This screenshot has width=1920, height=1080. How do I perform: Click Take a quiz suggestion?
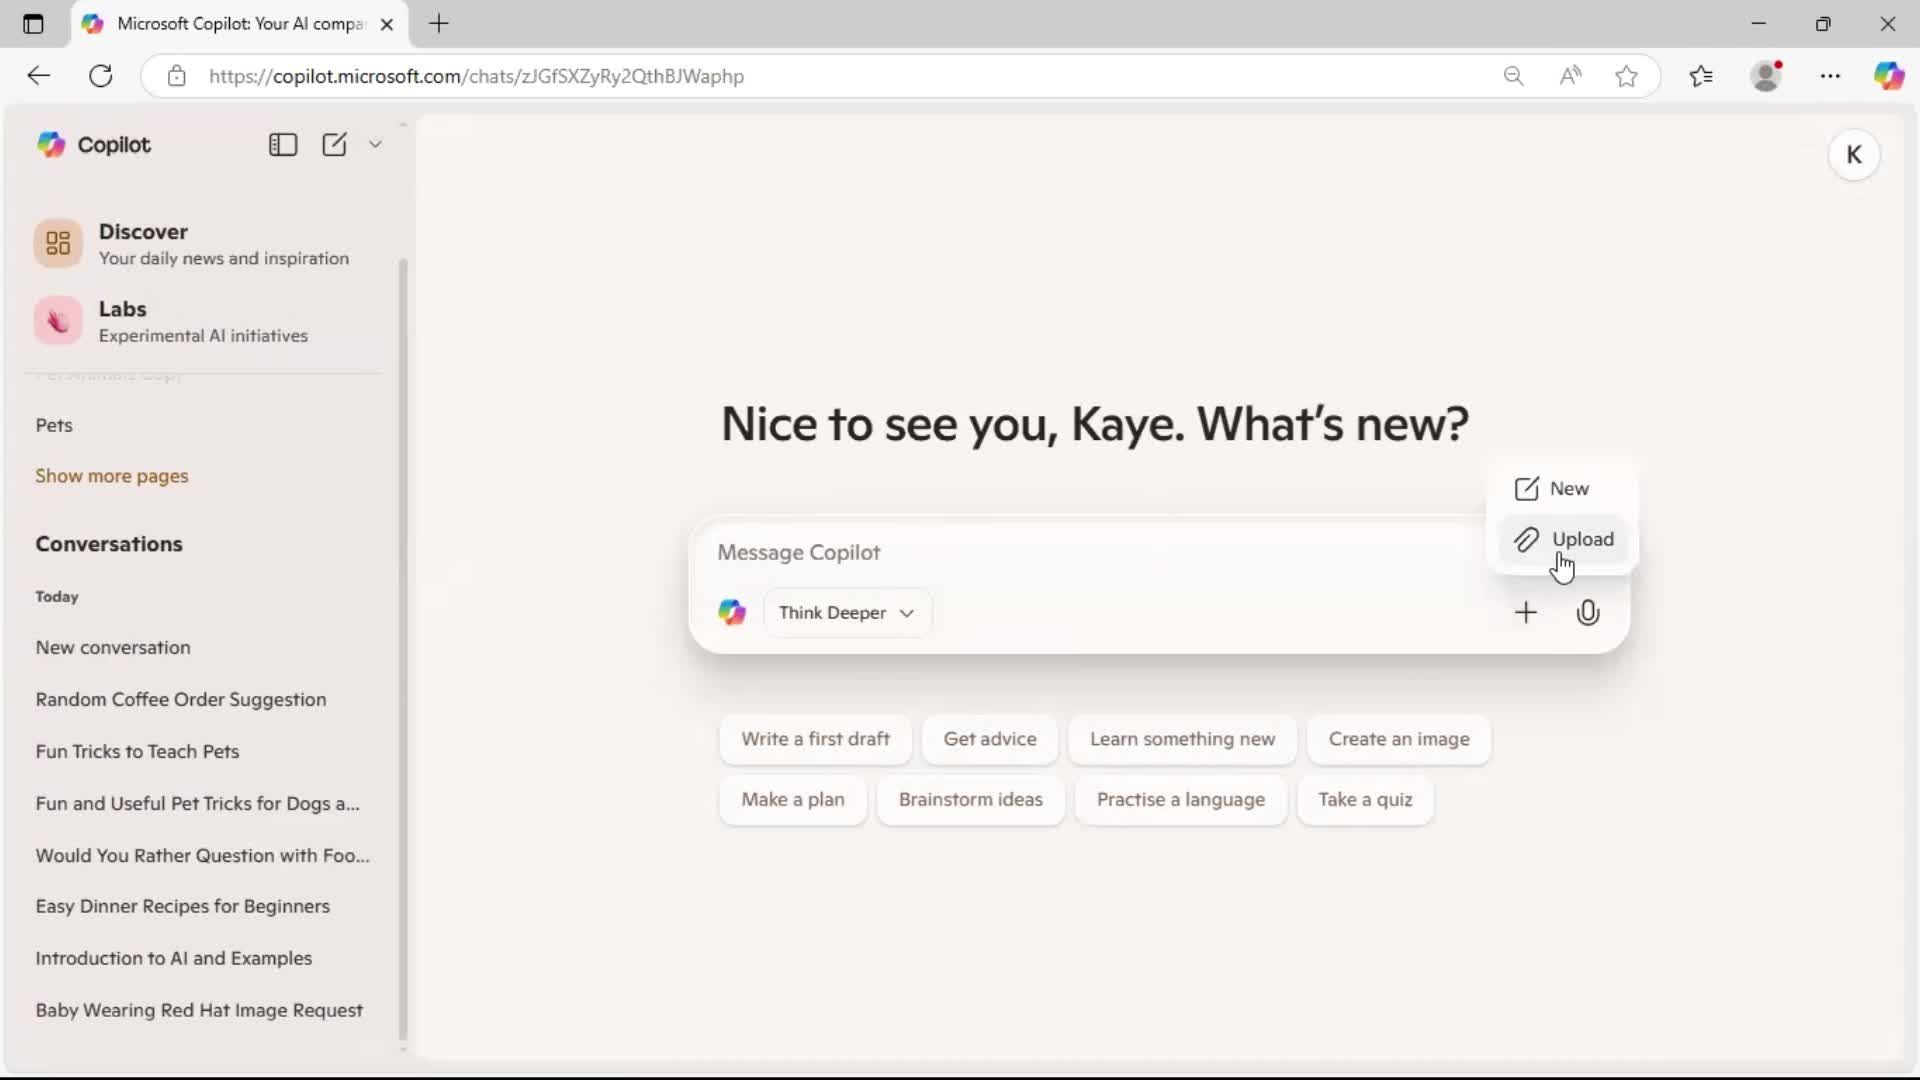pos(1365,800)
